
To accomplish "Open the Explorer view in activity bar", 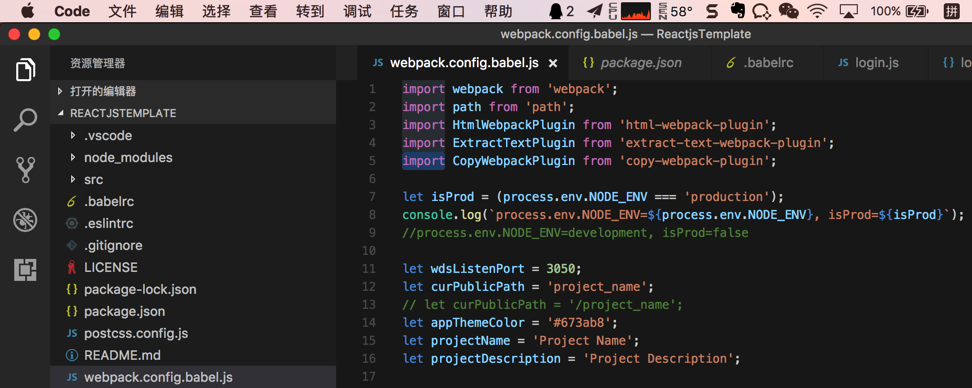I will tap(25, 69).
